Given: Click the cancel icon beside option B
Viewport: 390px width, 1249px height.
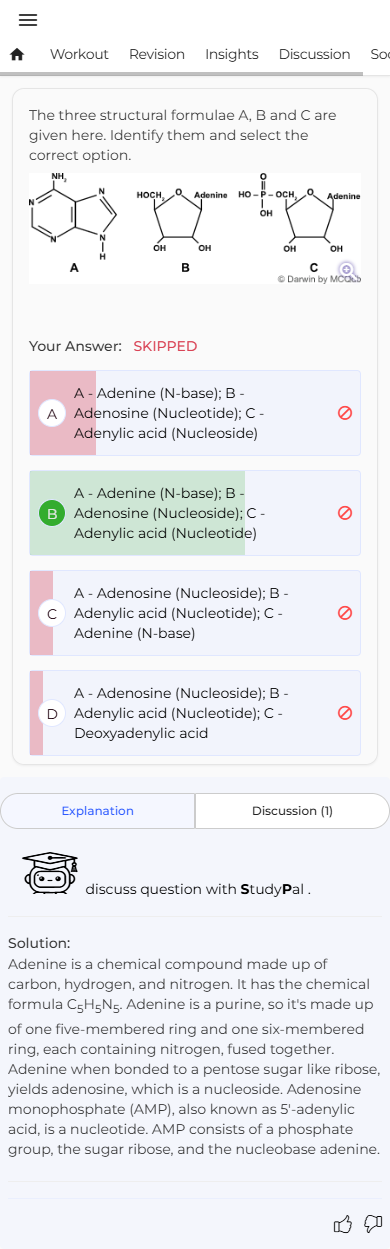Looking at the screenshot, I should pos(344,513).
